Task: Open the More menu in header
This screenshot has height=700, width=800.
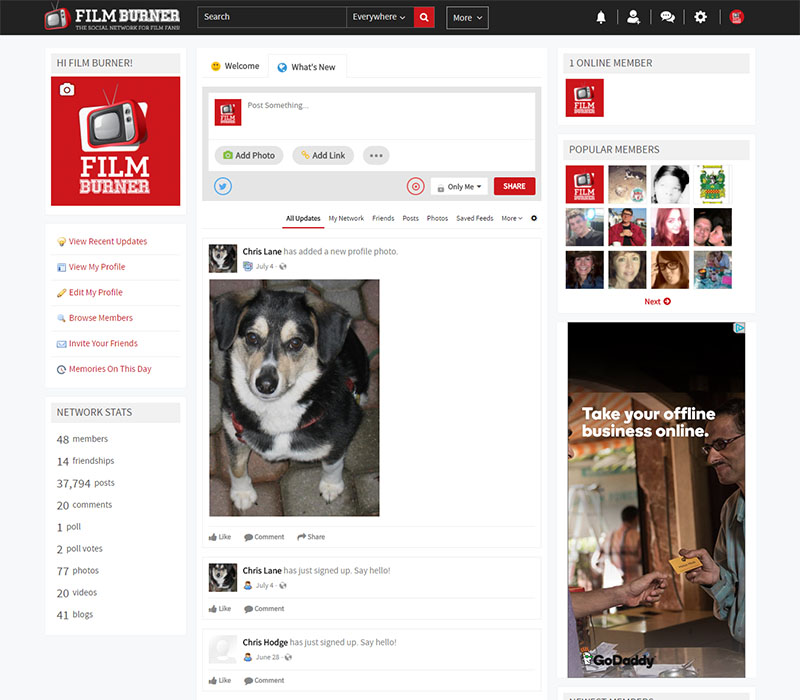Action: coord(467,17)
